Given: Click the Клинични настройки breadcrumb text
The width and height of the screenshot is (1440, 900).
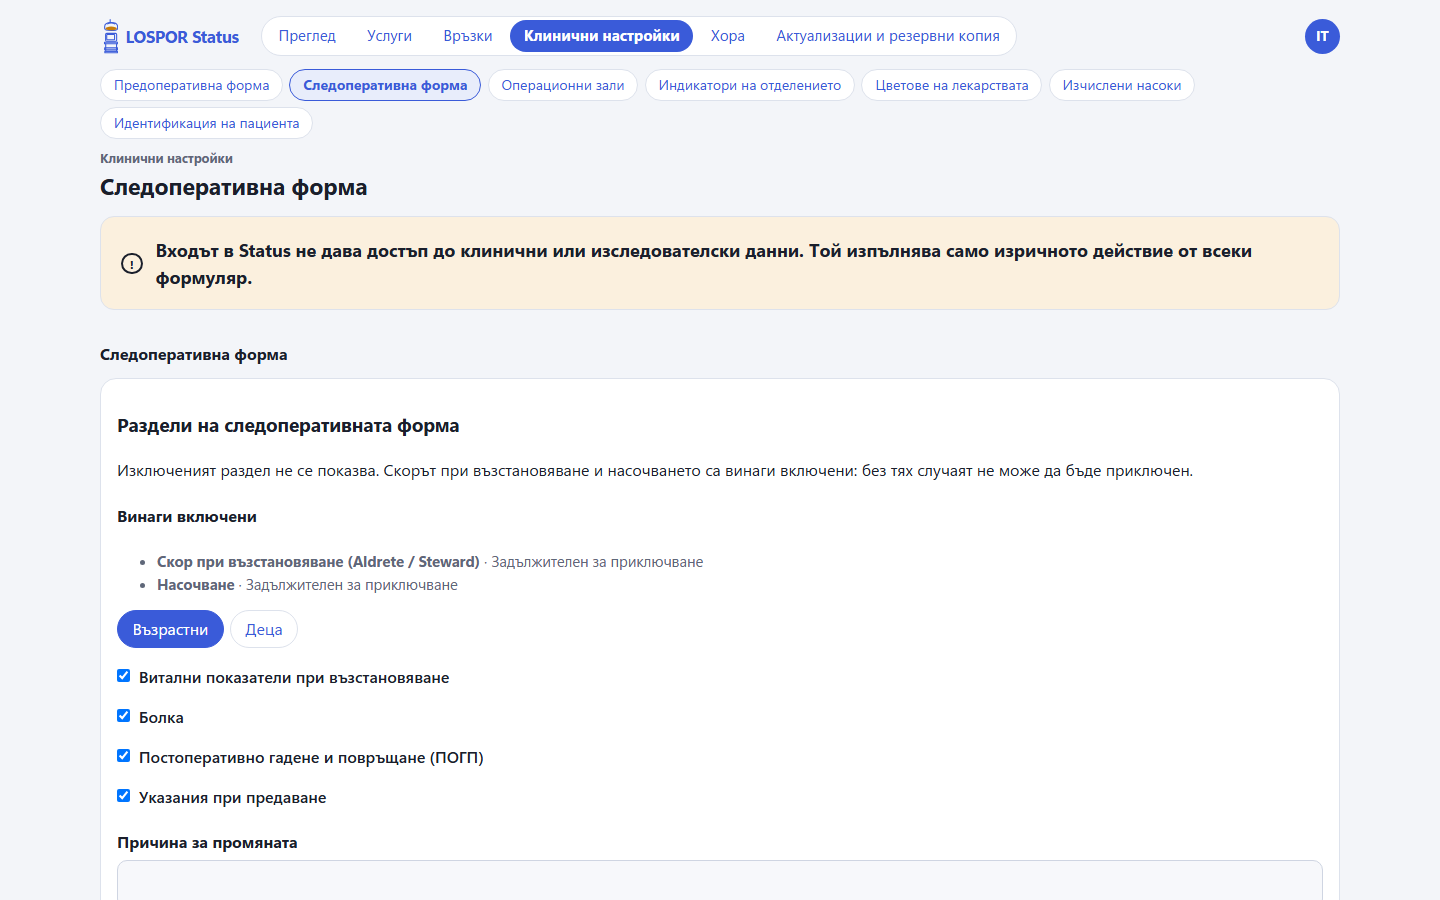Looking at the screenshot, I should (x=166, y=158).
